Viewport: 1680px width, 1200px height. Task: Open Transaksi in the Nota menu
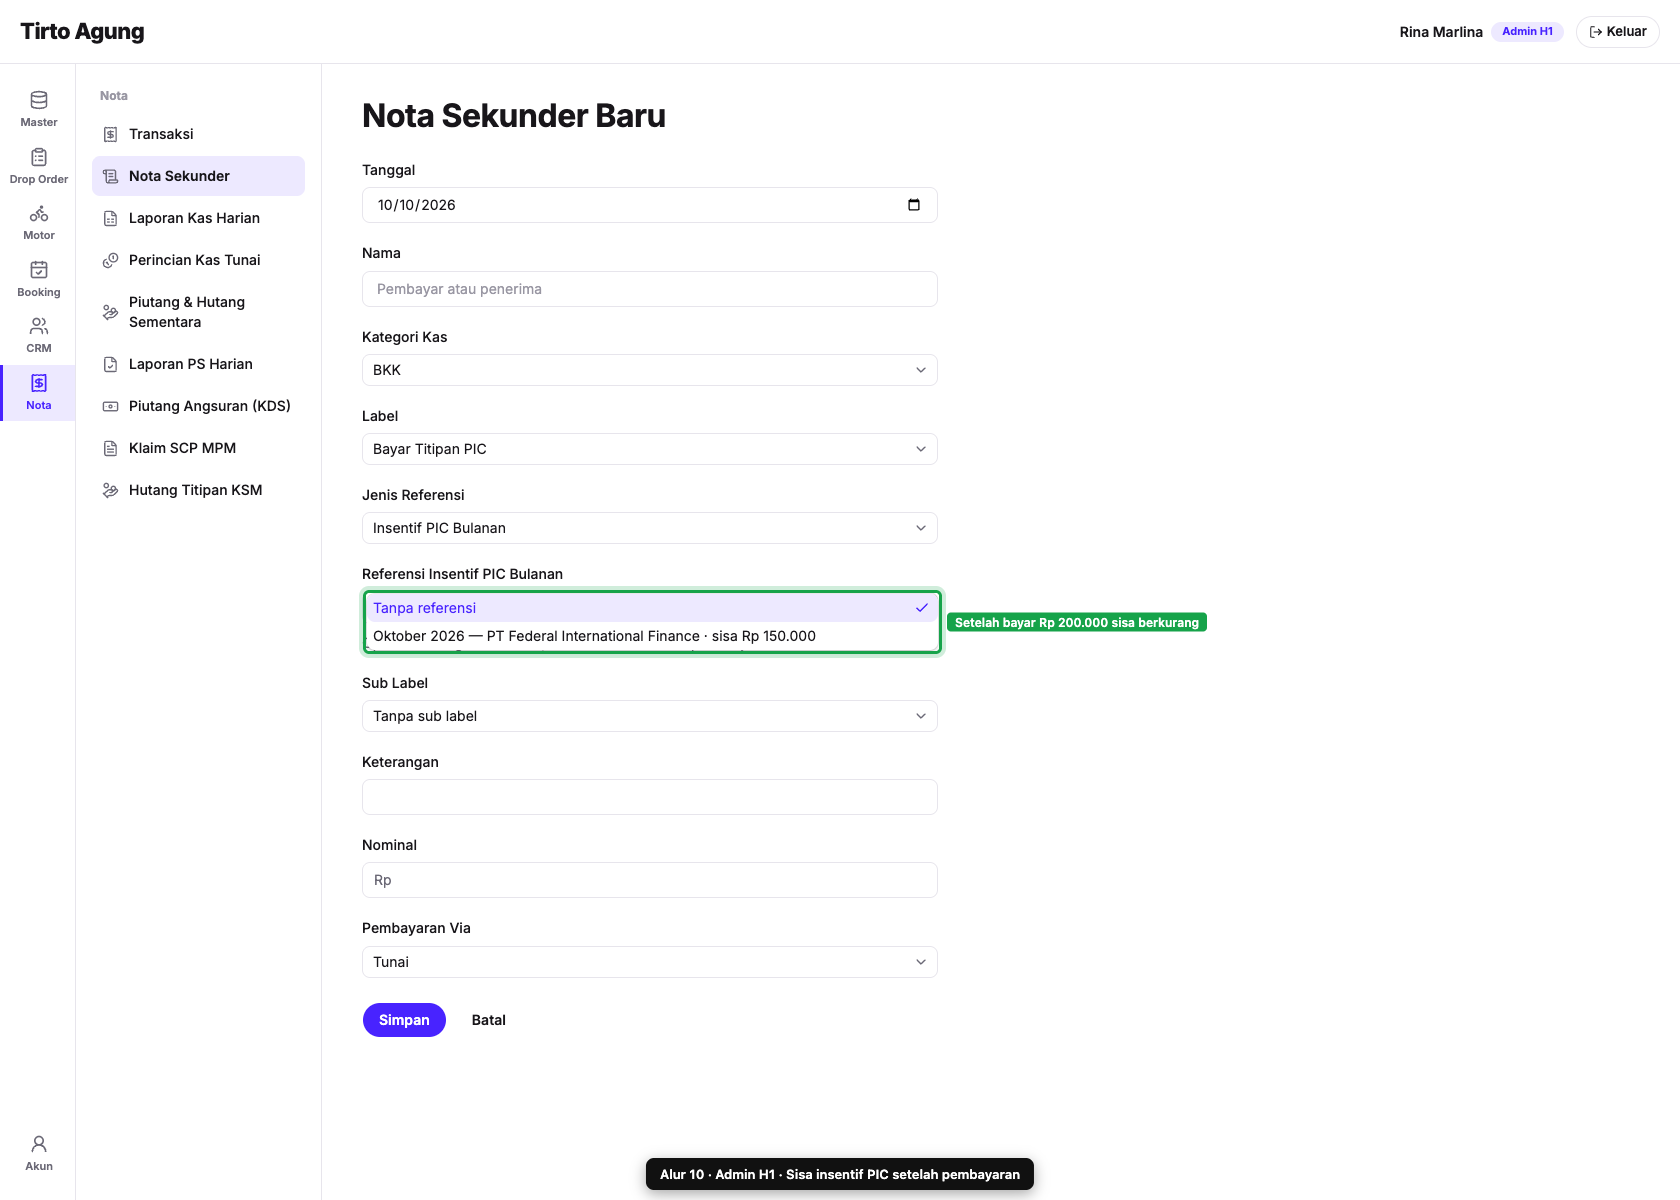click(198, 134)
